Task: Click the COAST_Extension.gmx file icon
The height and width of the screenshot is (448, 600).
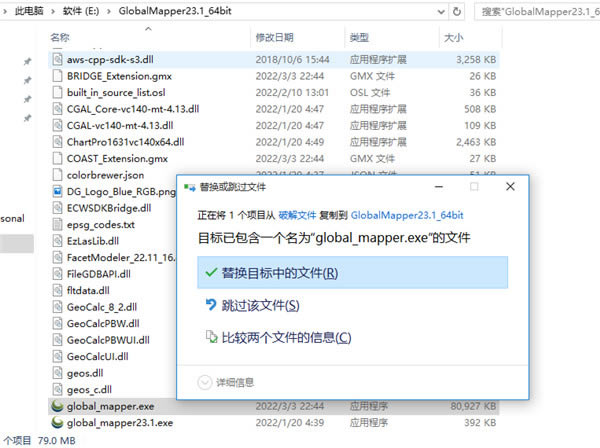Action: [57, 158]
